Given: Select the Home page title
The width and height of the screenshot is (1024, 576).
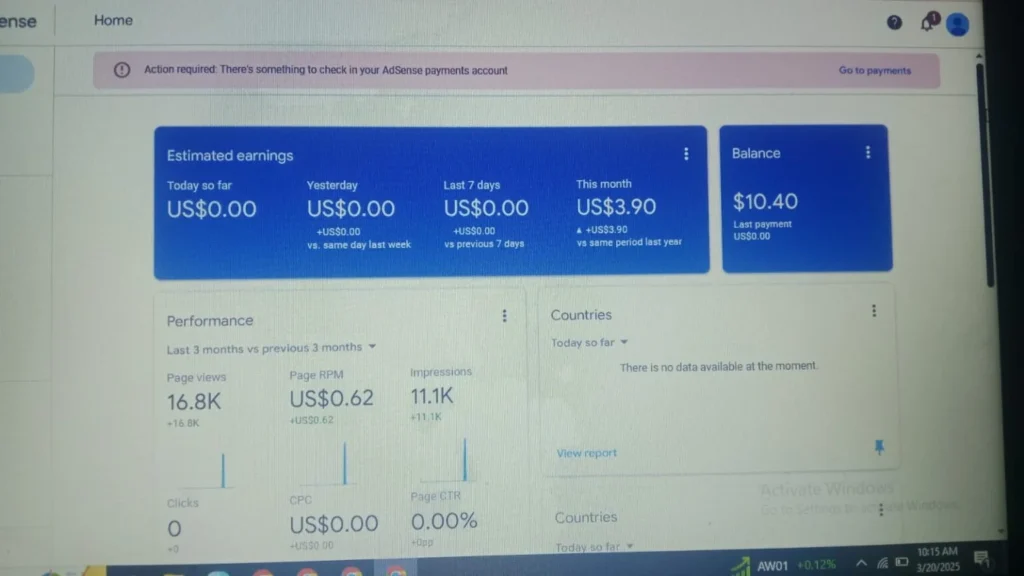Looking at the screenshot, I should tap(113, 20).
